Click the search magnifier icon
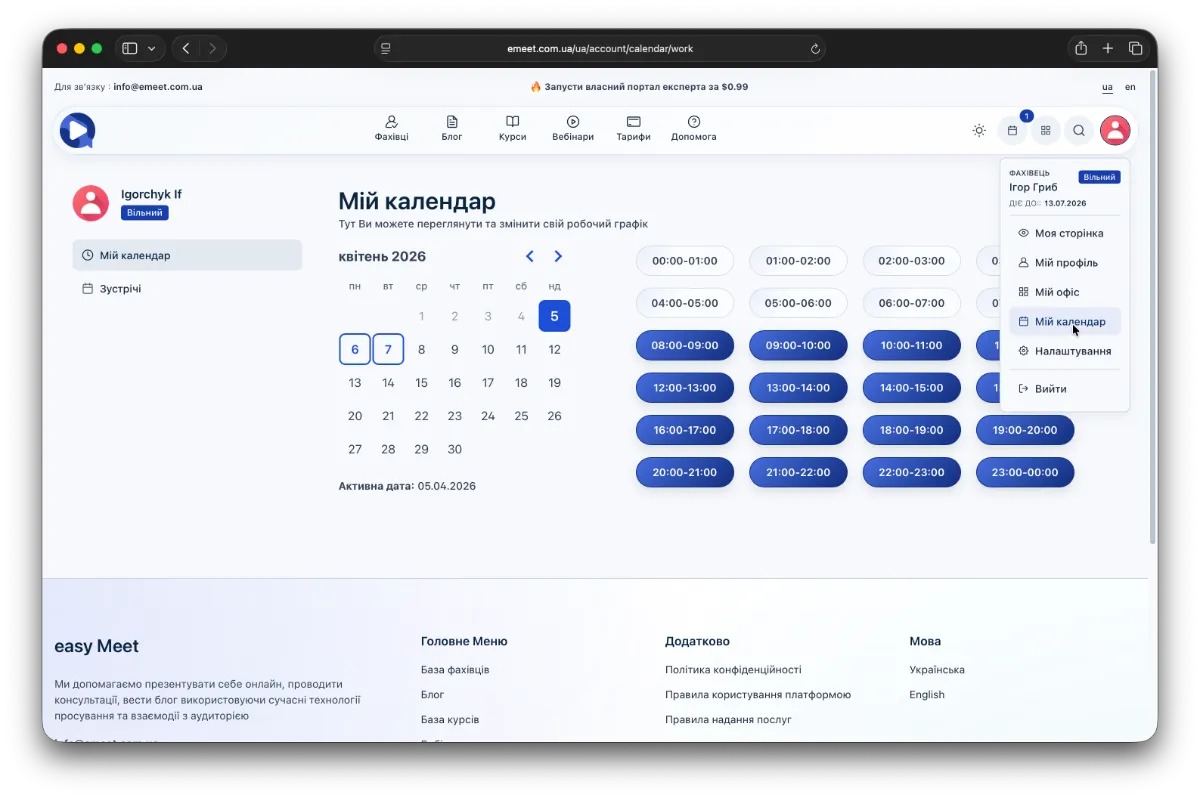Viewport: 1200px width, 798px height. point(1079,130)
